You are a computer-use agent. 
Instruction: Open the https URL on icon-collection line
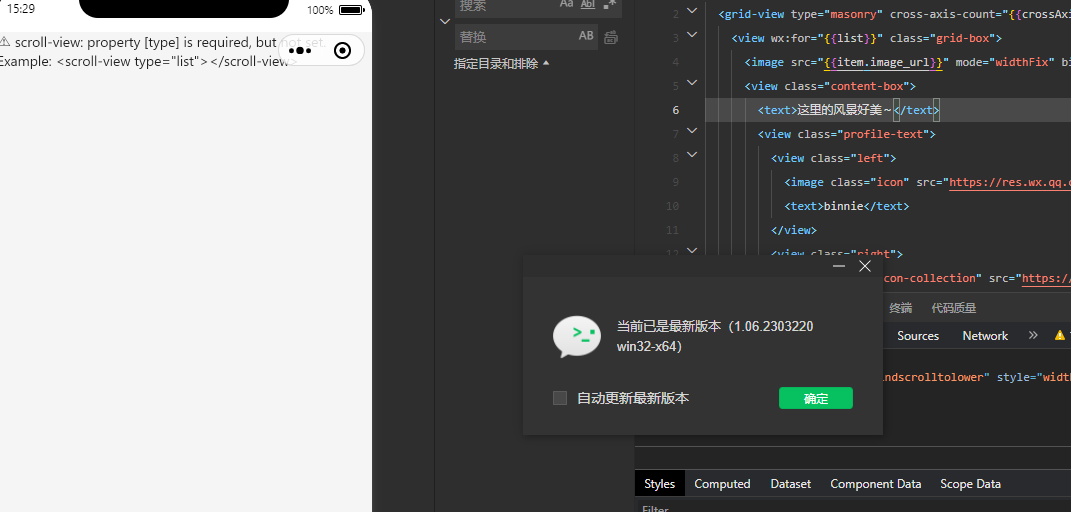(x=1046, y=278)
